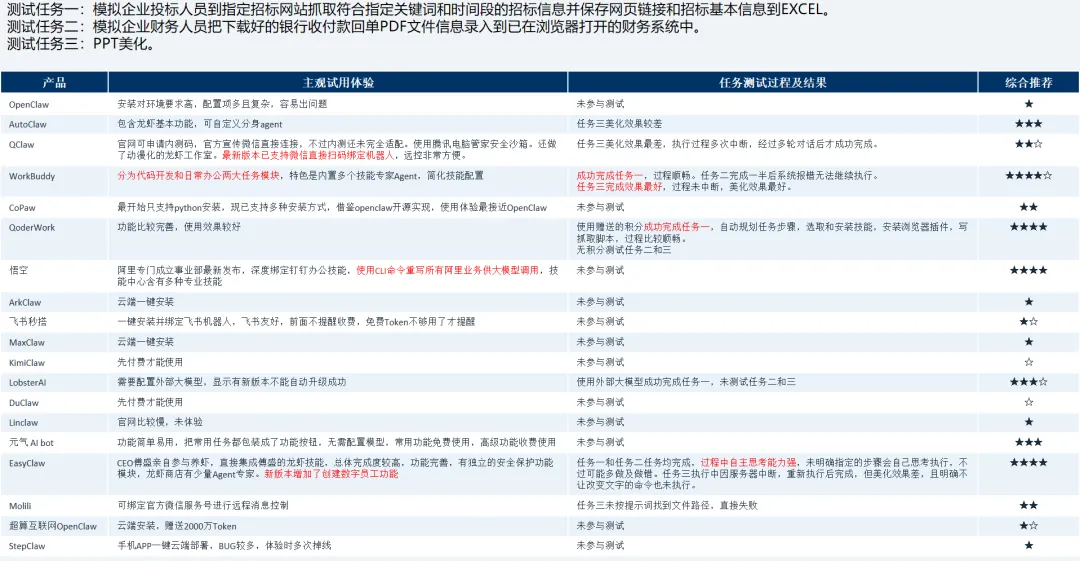Select the 'StepClaw' product cell

tap(27, 547)
